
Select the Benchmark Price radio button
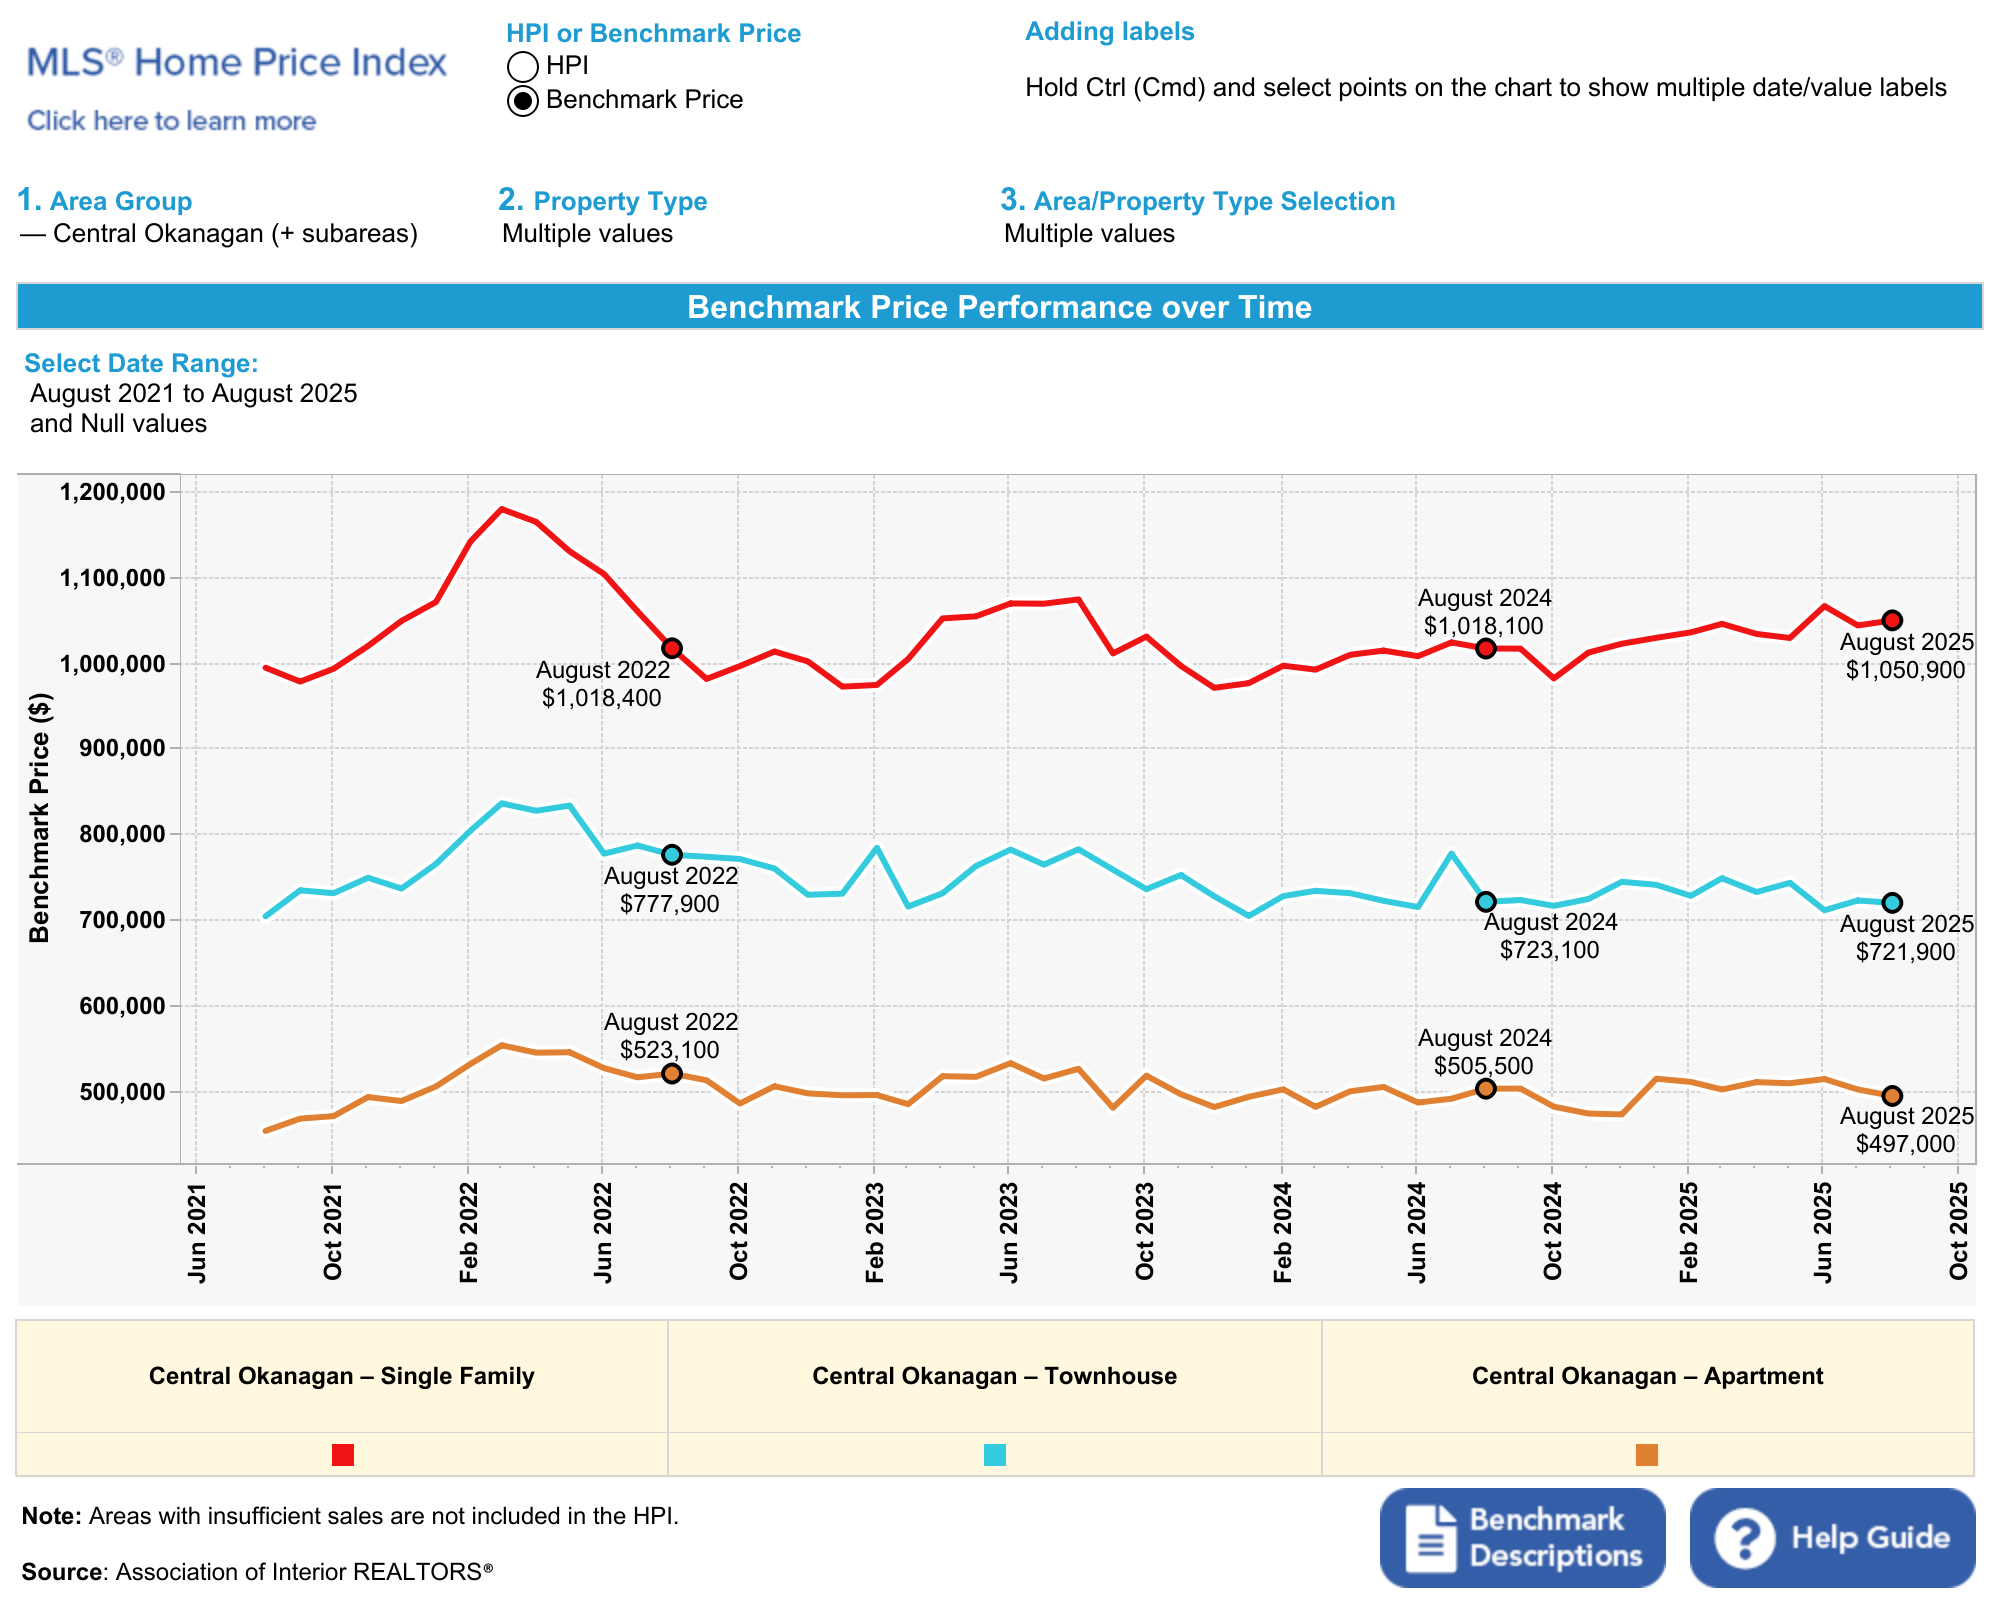[523, 101]
